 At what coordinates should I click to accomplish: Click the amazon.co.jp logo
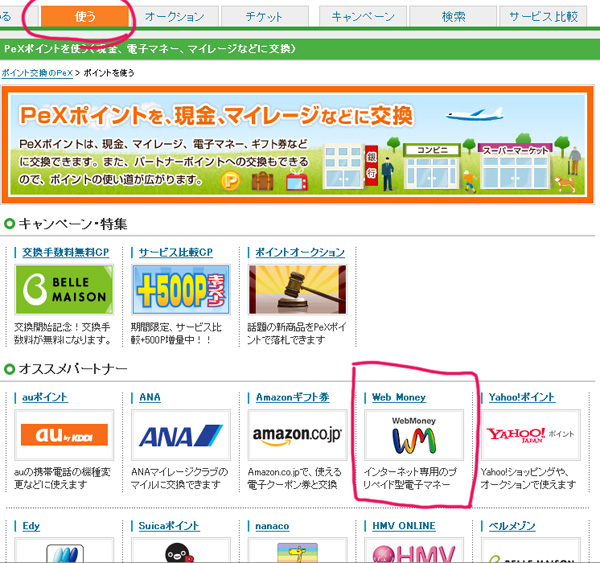pyautogui.click(x=297, y=435)
